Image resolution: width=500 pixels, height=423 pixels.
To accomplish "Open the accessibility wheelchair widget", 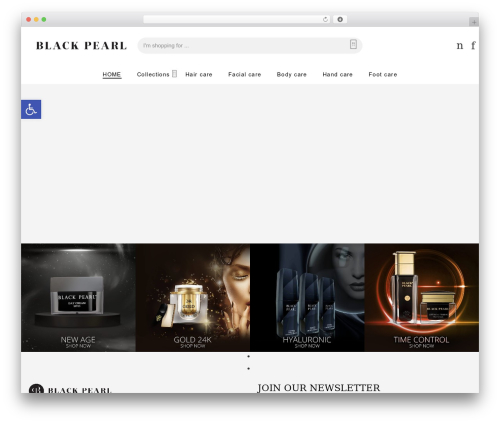I will pos(31,109).
